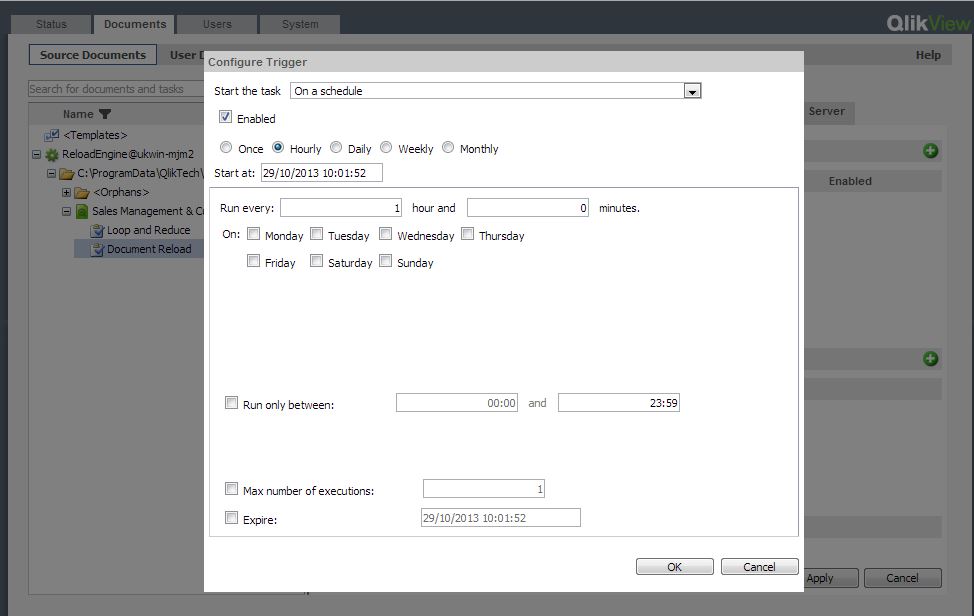
Task: Collapse the ReloadEngine tree node
Action: pos(37,155)
